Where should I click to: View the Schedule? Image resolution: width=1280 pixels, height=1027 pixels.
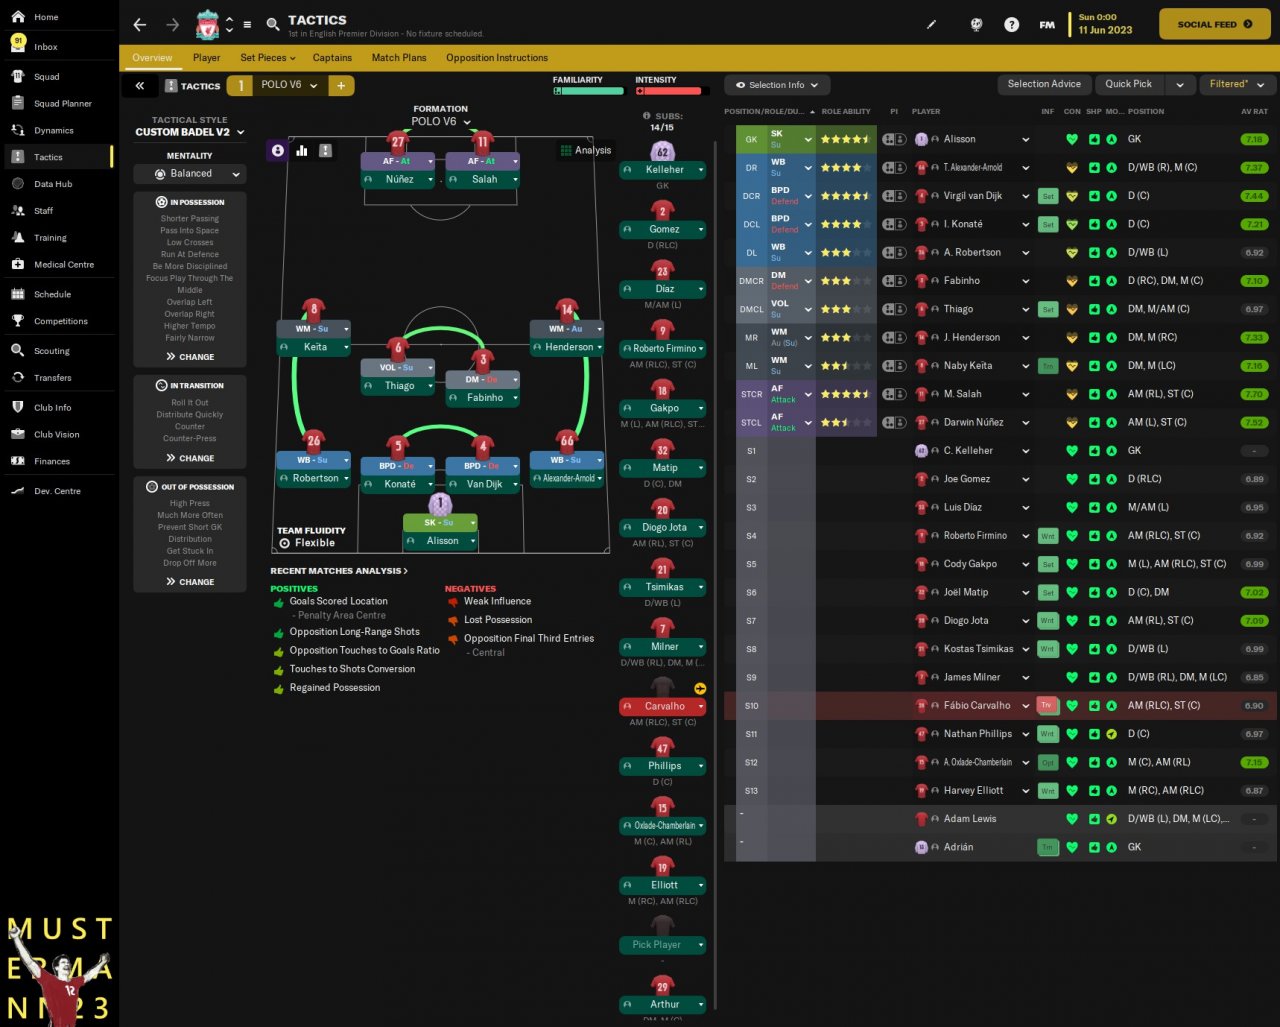(52, 295)
